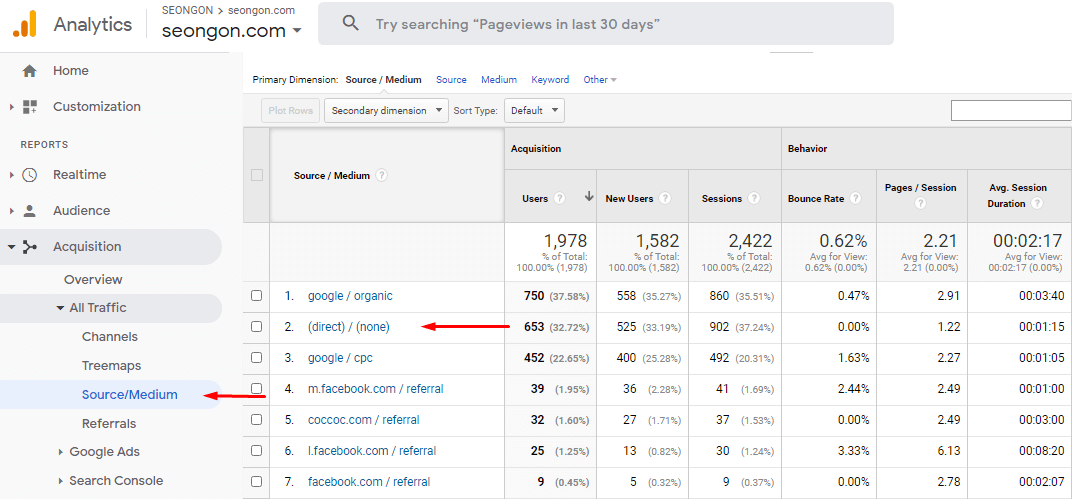Sort by the Sessions column header
Image resolution: width=1072 pixels, height=499 pixels.
click(721, 199)
